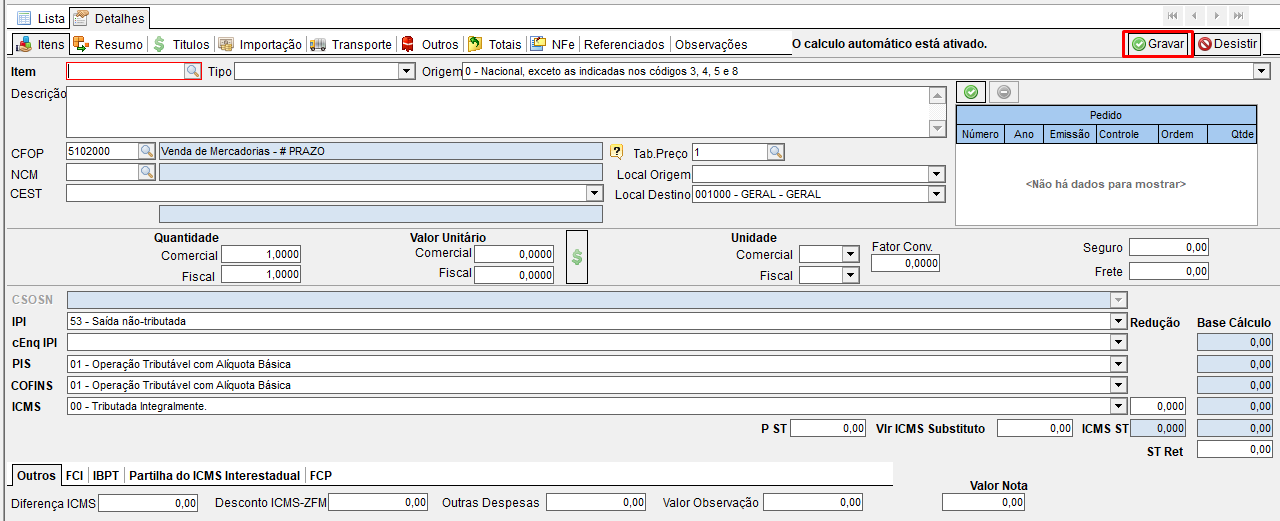Expand the Origem dropdown list

pyautogui.click(x=1261, y=72)
